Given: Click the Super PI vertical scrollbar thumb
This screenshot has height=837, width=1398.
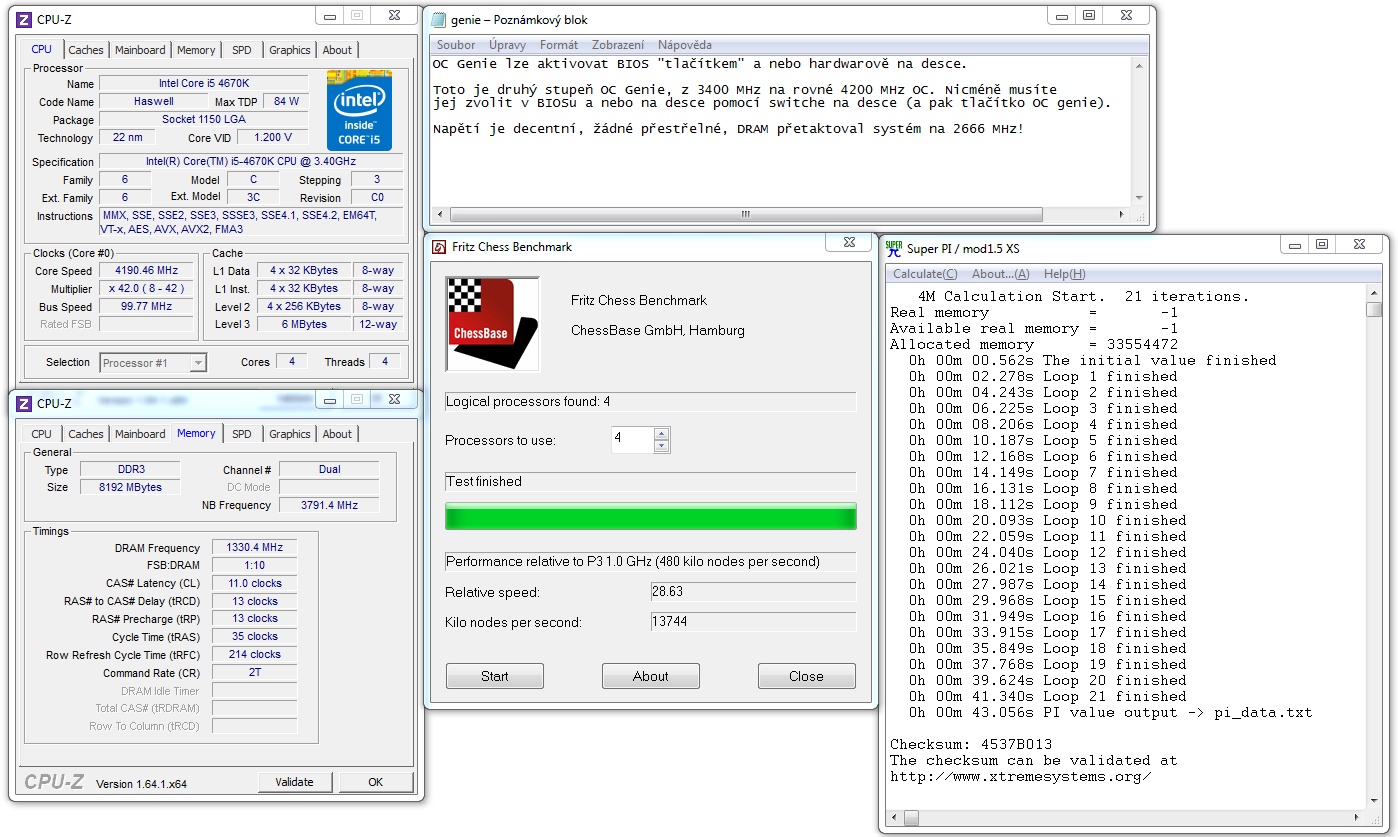Looking at the screenshot, I should point(1374,310).
